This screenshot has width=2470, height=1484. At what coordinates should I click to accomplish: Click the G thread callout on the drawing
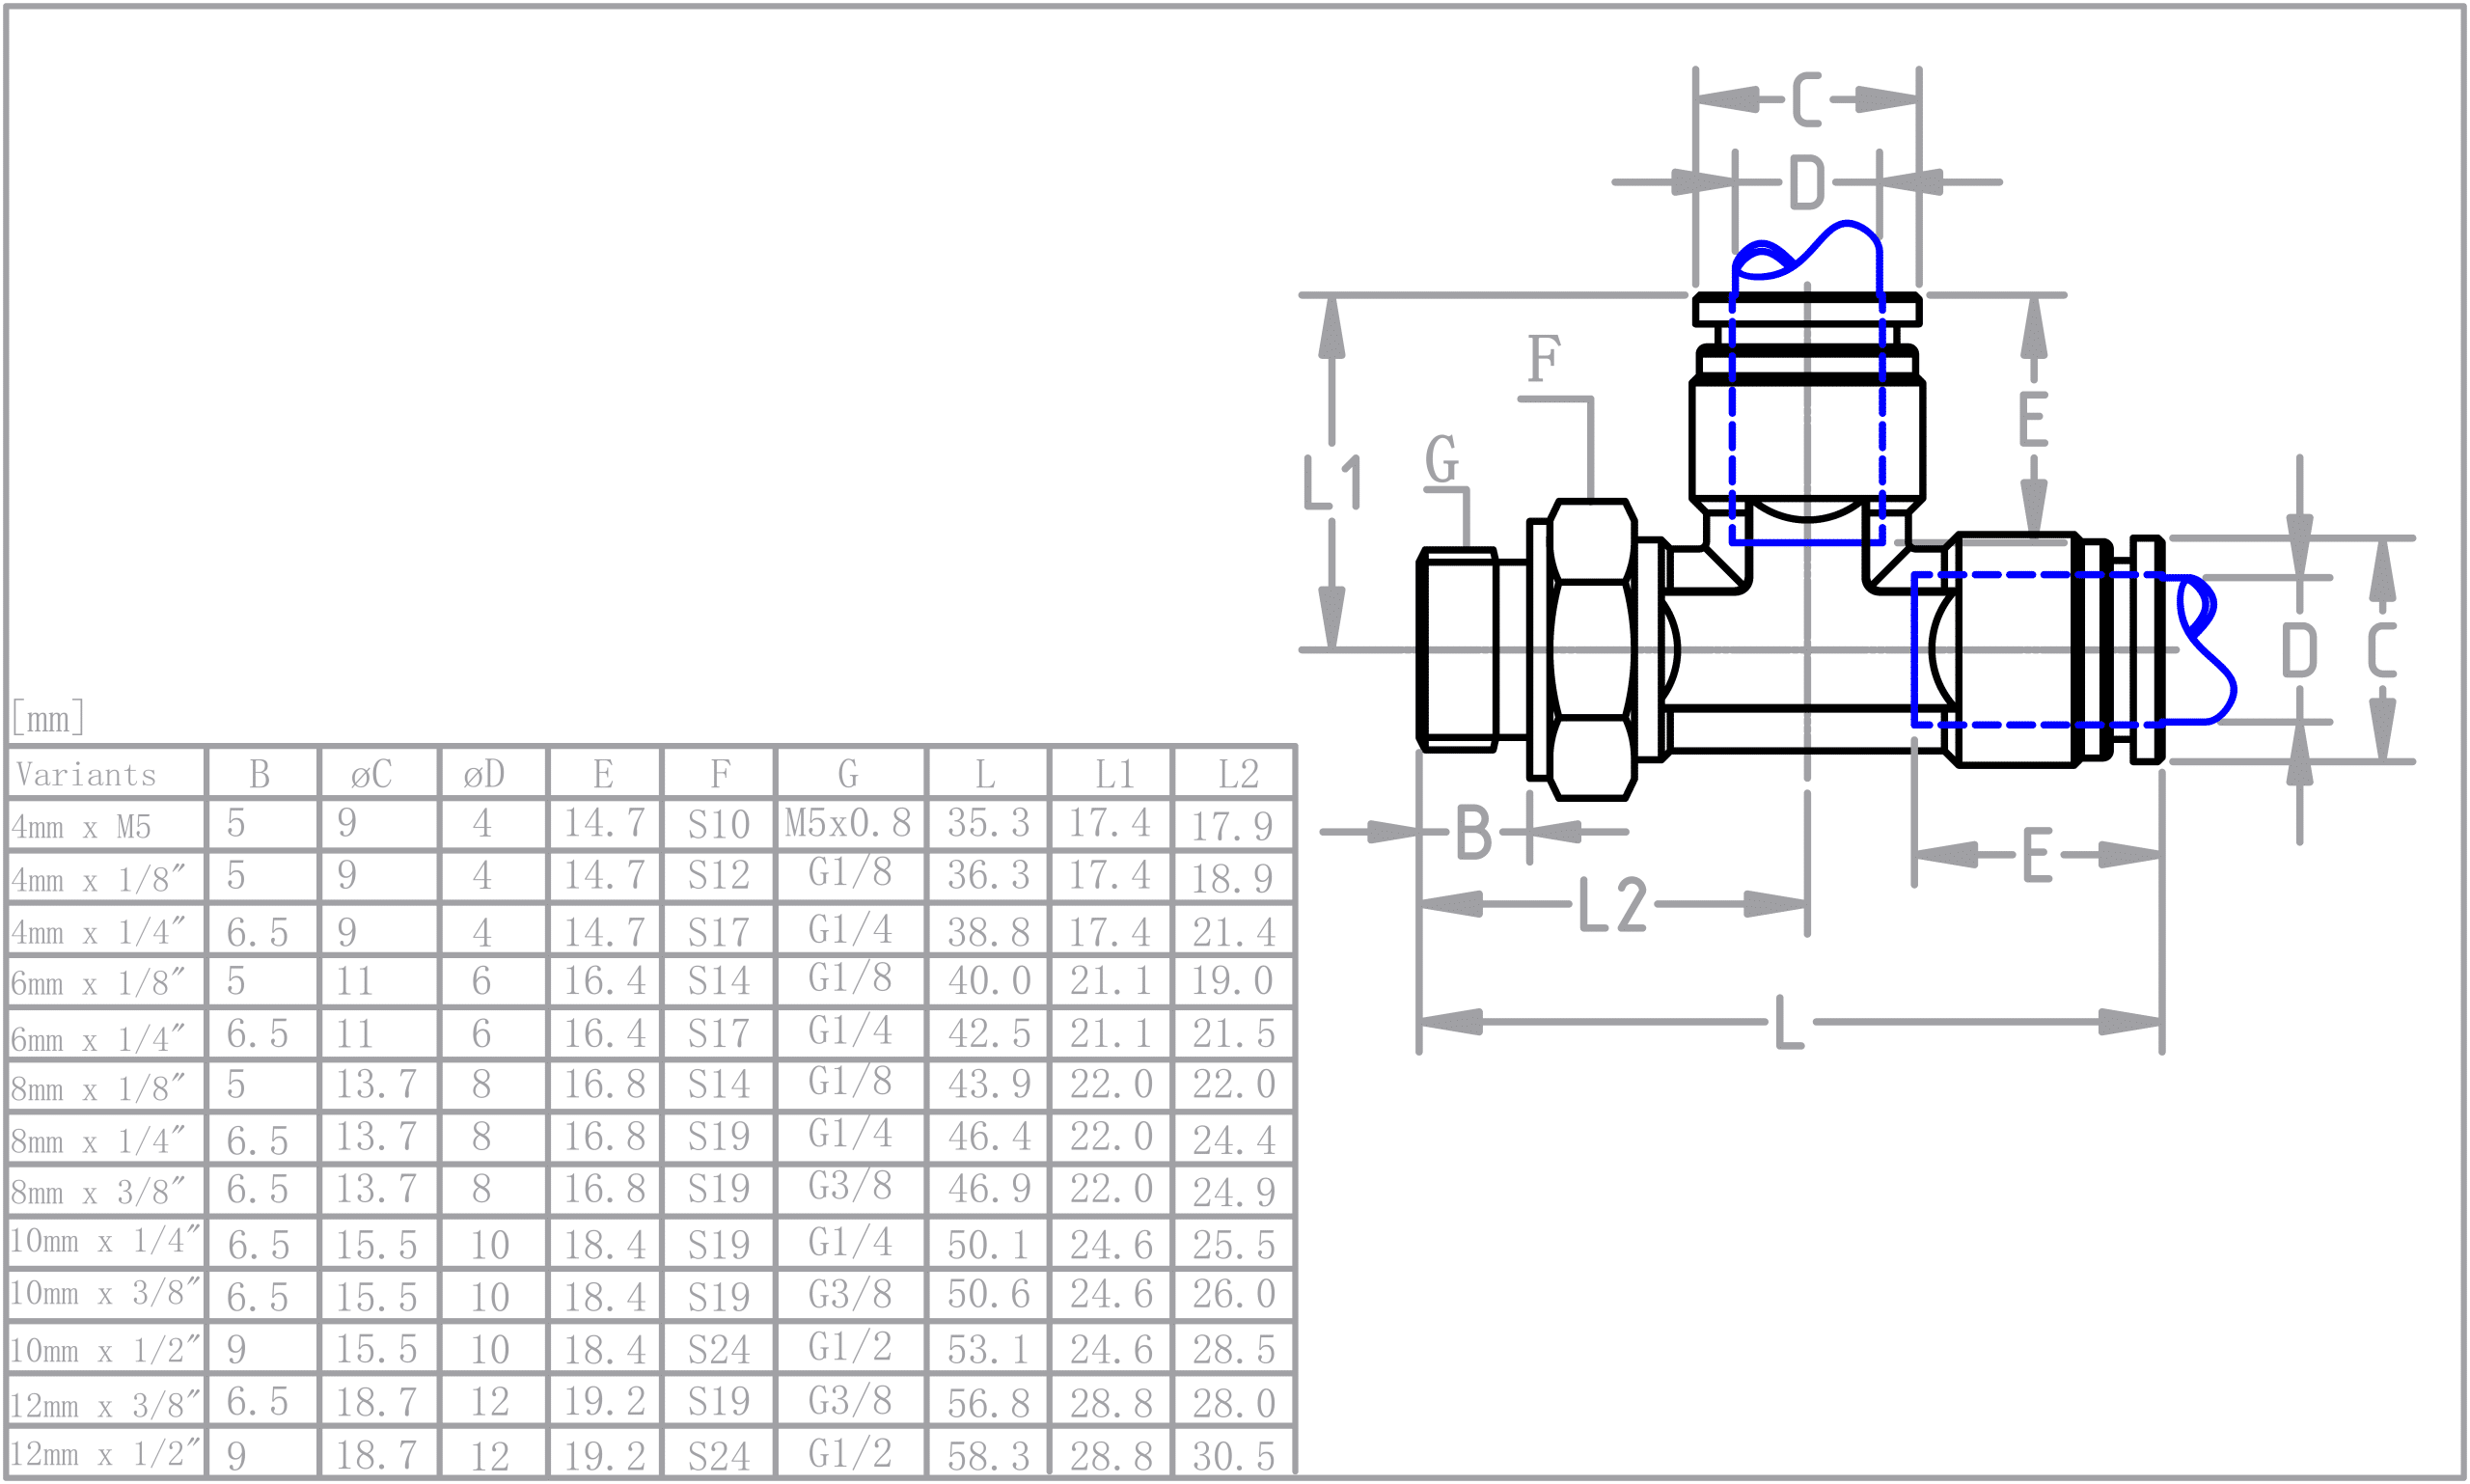tap(1442, 459)
